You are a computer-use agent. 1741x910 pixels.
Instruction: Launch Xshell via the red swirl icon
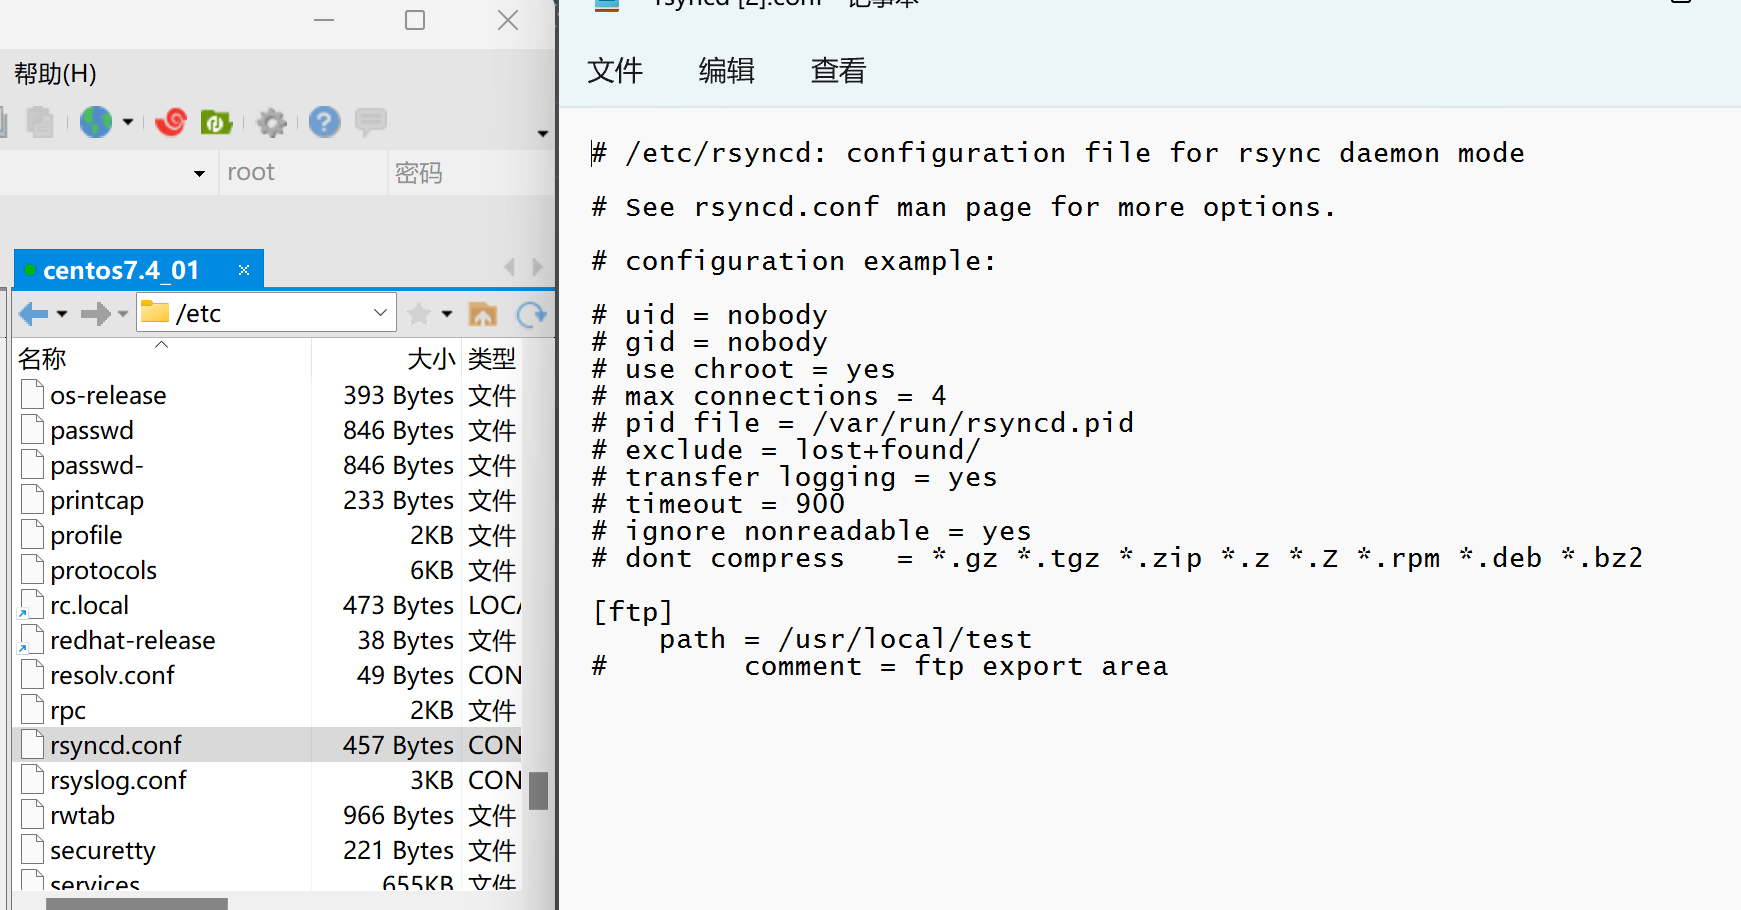[x=171, y=122]
